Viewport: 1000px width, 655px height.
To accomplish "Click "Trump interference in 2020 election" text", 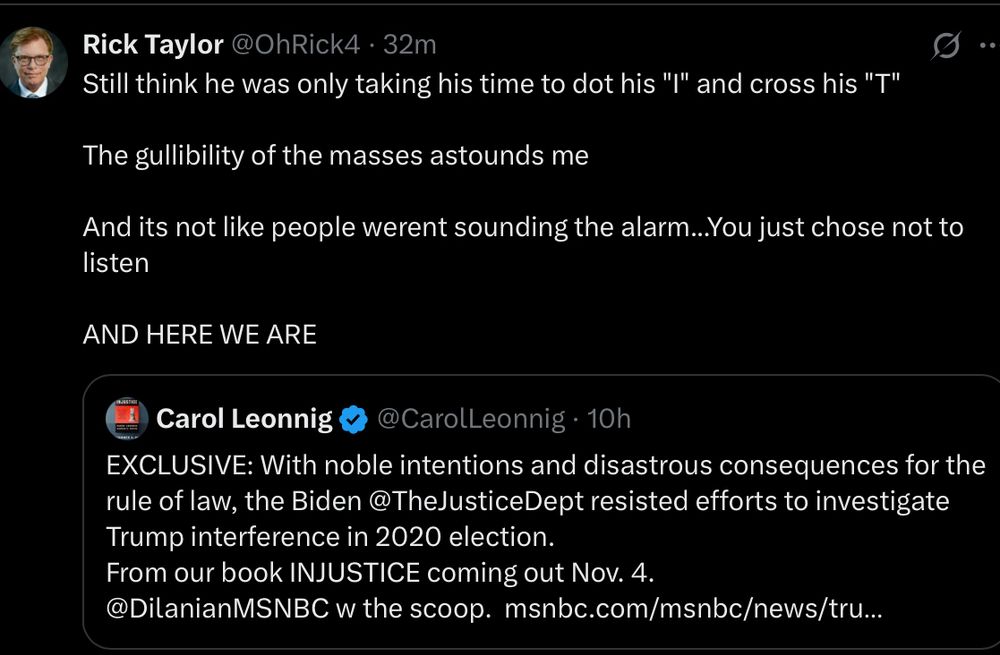I will [329, 537].
